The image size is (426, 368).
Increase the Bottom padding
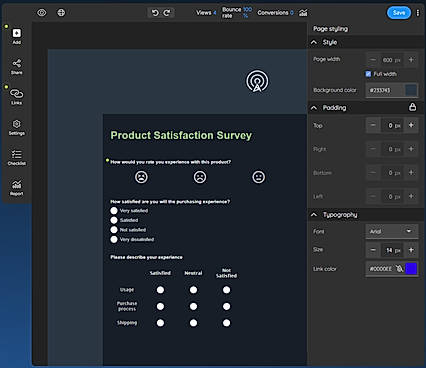[x=411, y=173]
